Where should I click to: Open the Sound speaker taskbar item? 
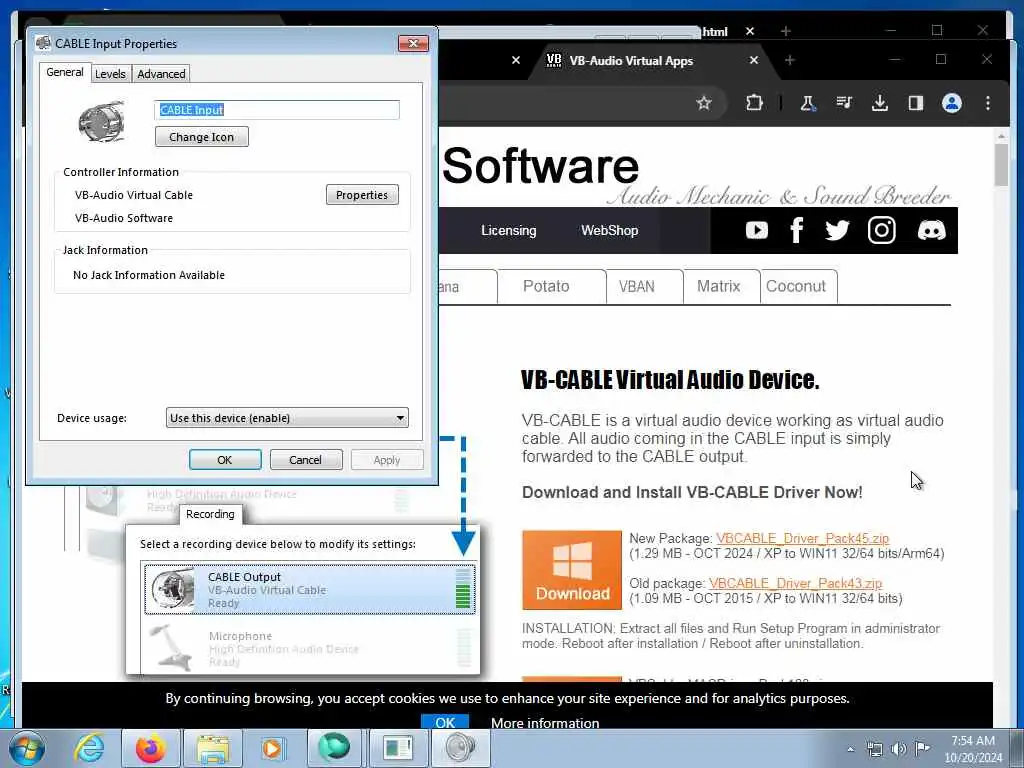pyautogui.click(x=460, y=748)
